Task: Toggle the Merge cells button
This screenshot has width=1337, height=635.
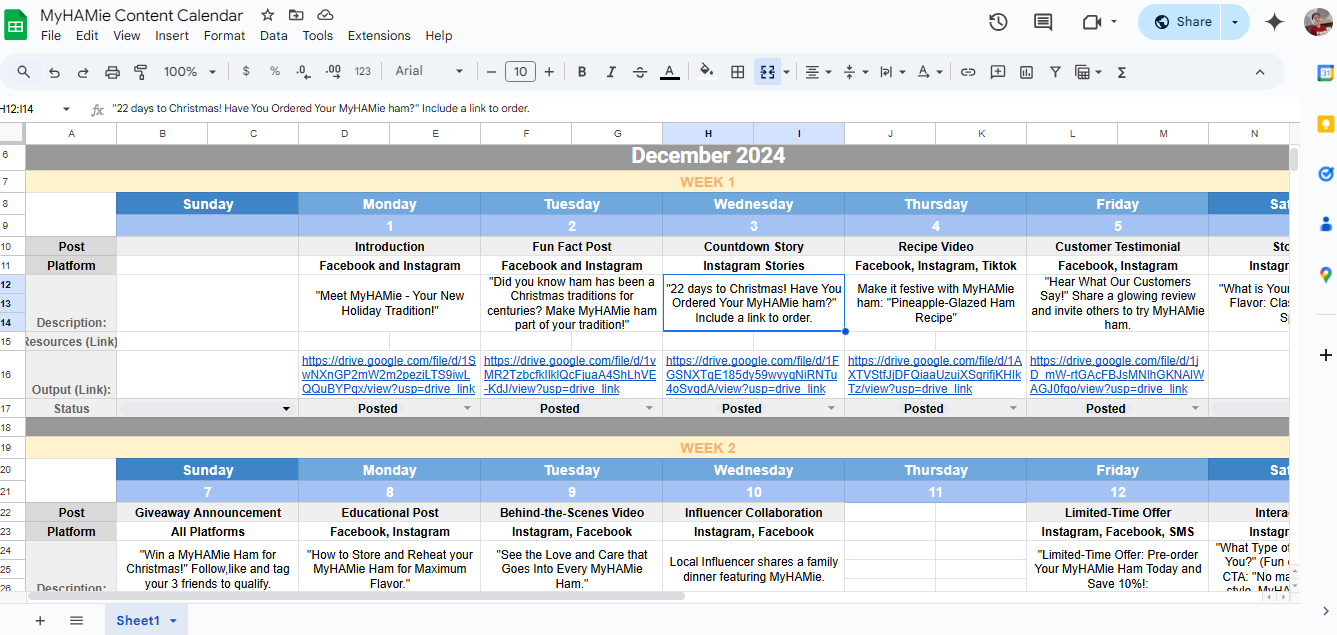Action: pyautogui.click(x=768, y=72)
